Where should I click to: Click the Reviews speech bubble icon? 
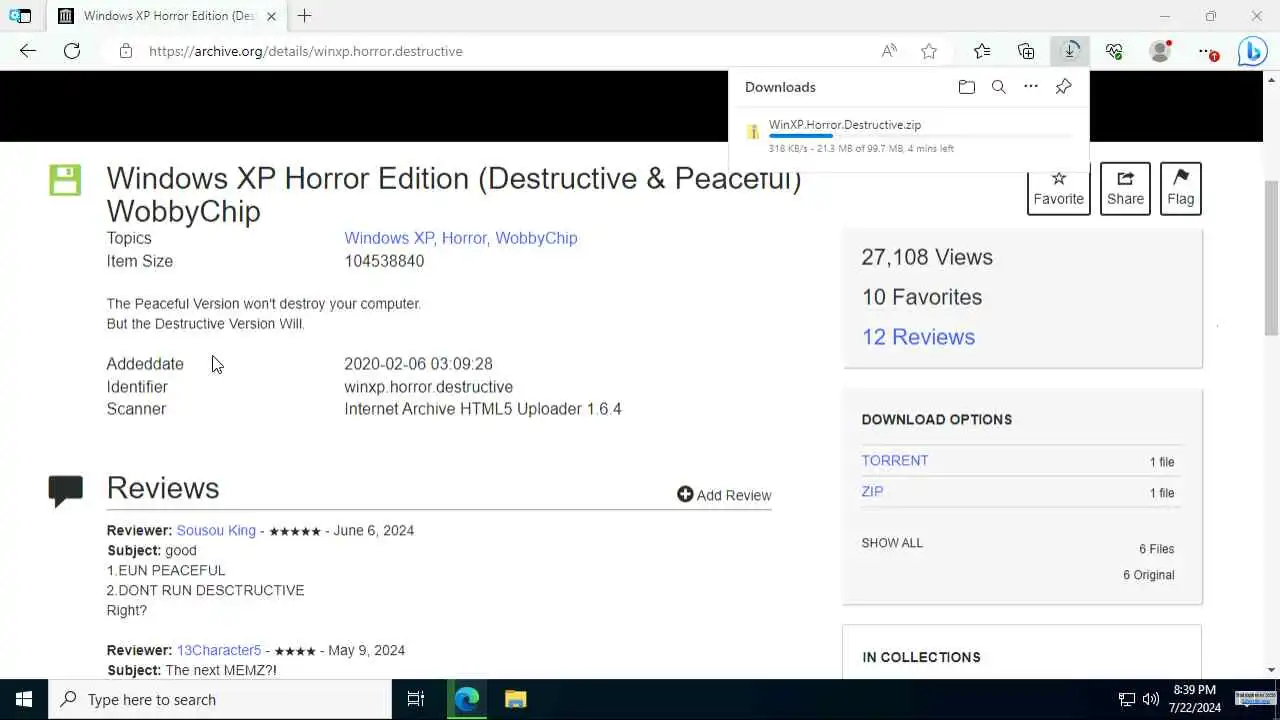point(65,491)
